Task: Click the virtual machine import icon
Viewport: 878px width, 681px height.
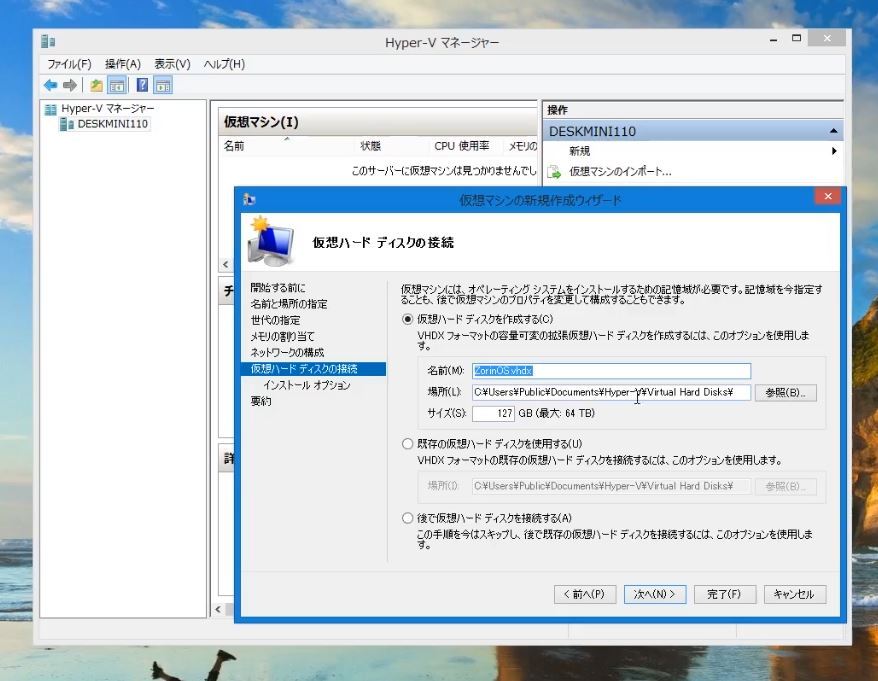Action: [x=554, y=171]
